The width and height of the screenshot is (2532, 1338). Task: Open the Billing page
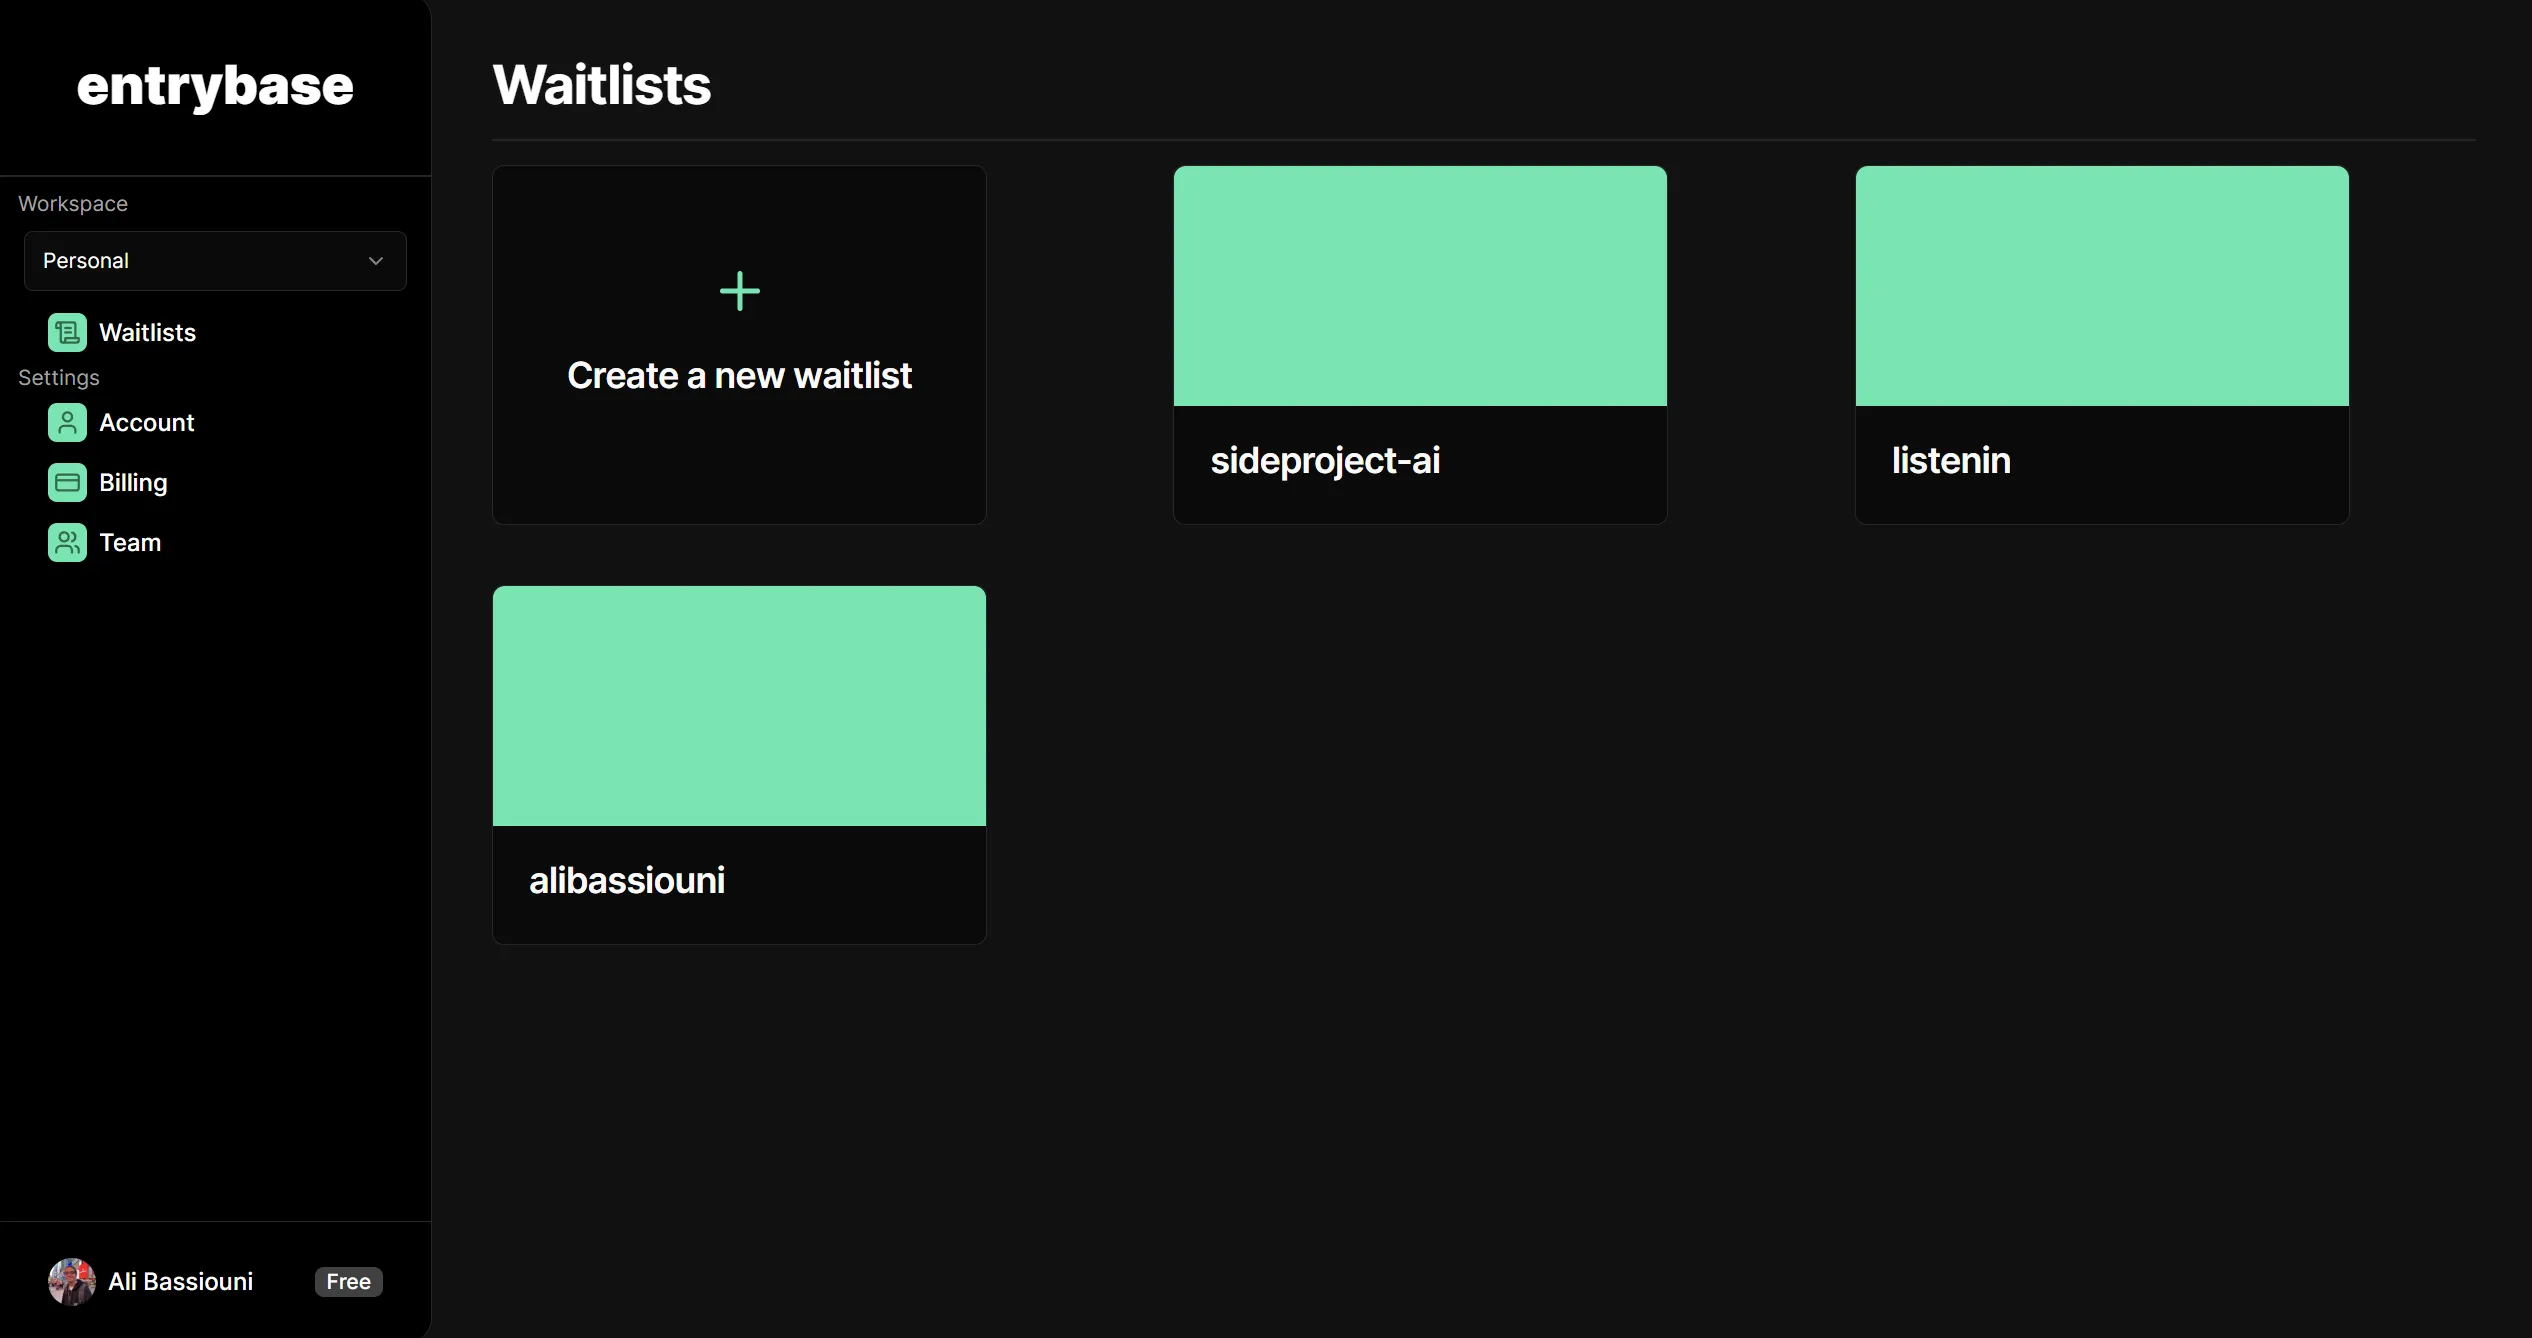[133, 482]
